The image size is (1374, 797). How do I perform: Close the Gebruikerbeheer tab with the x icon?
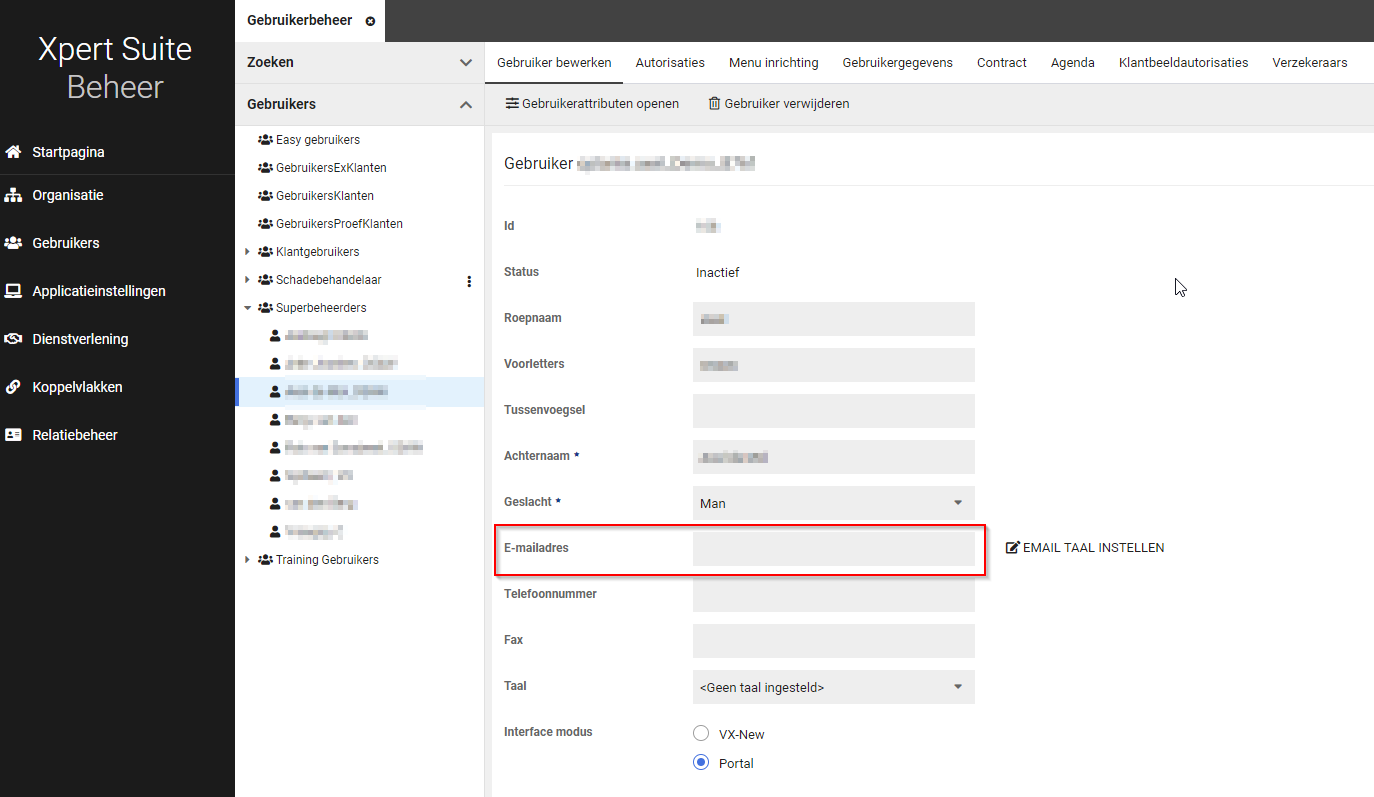[371, 21]
